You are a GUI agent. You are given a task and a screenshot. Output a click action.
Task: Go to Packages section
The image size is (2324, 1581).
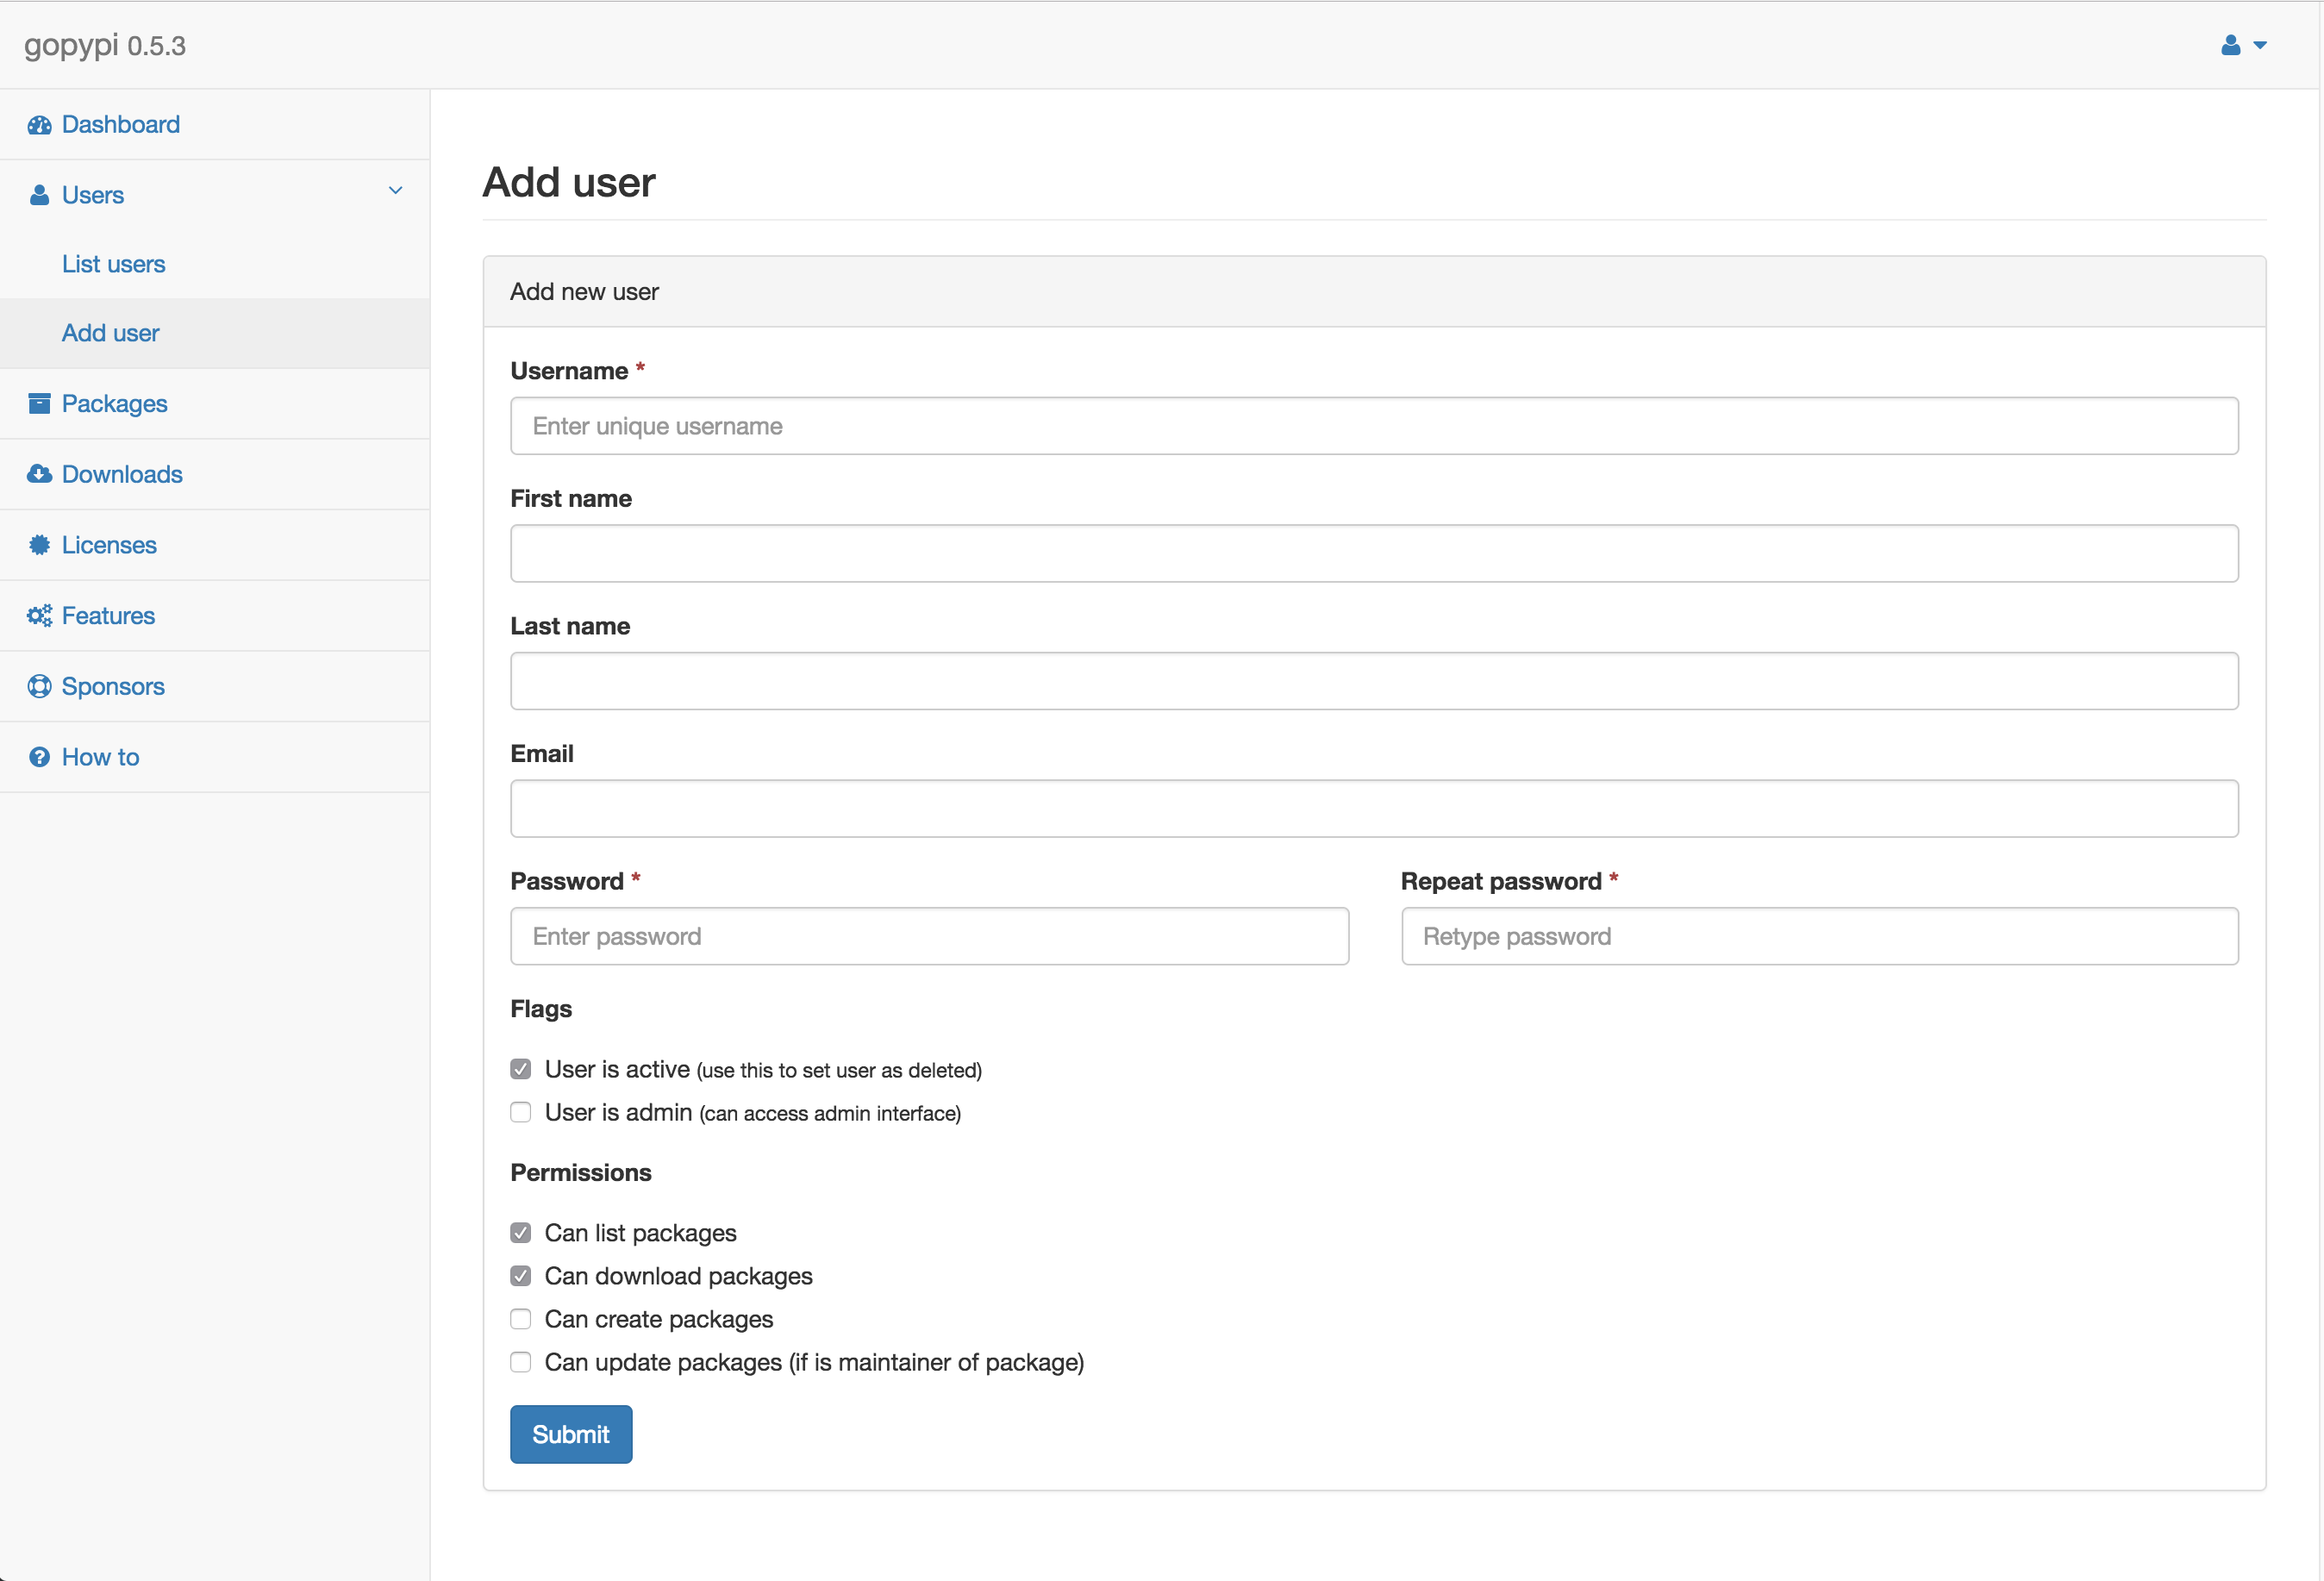(215, 404)
